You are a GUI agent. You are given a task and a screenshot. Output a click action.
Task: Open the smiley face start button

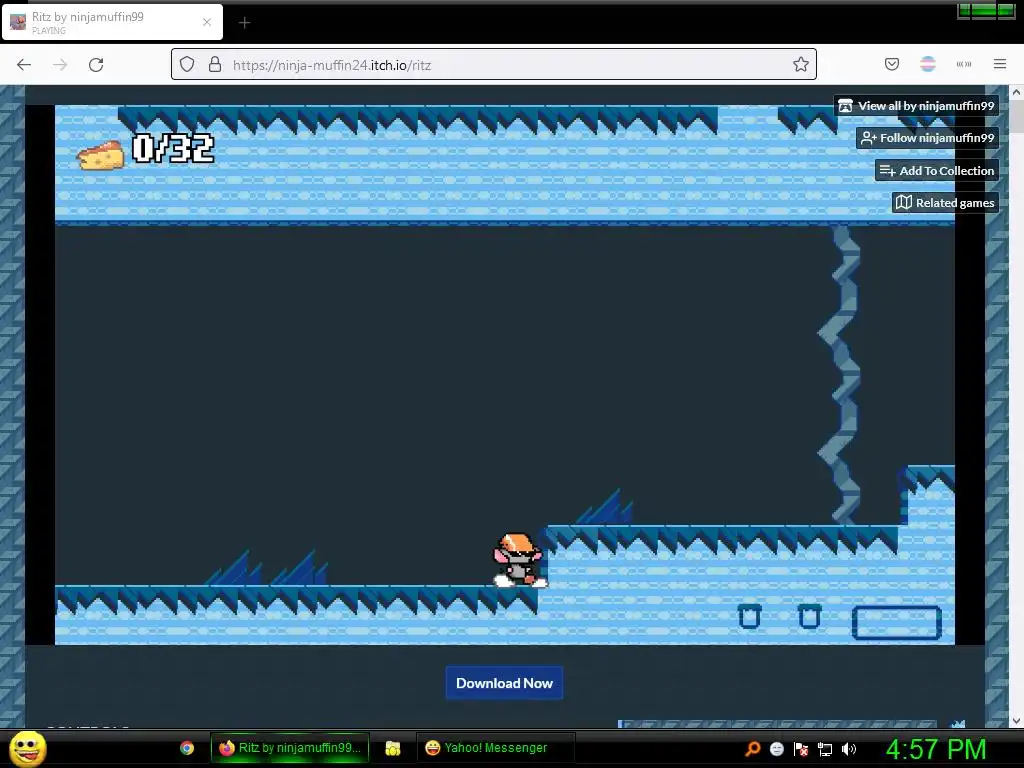[x=28, y=748]
